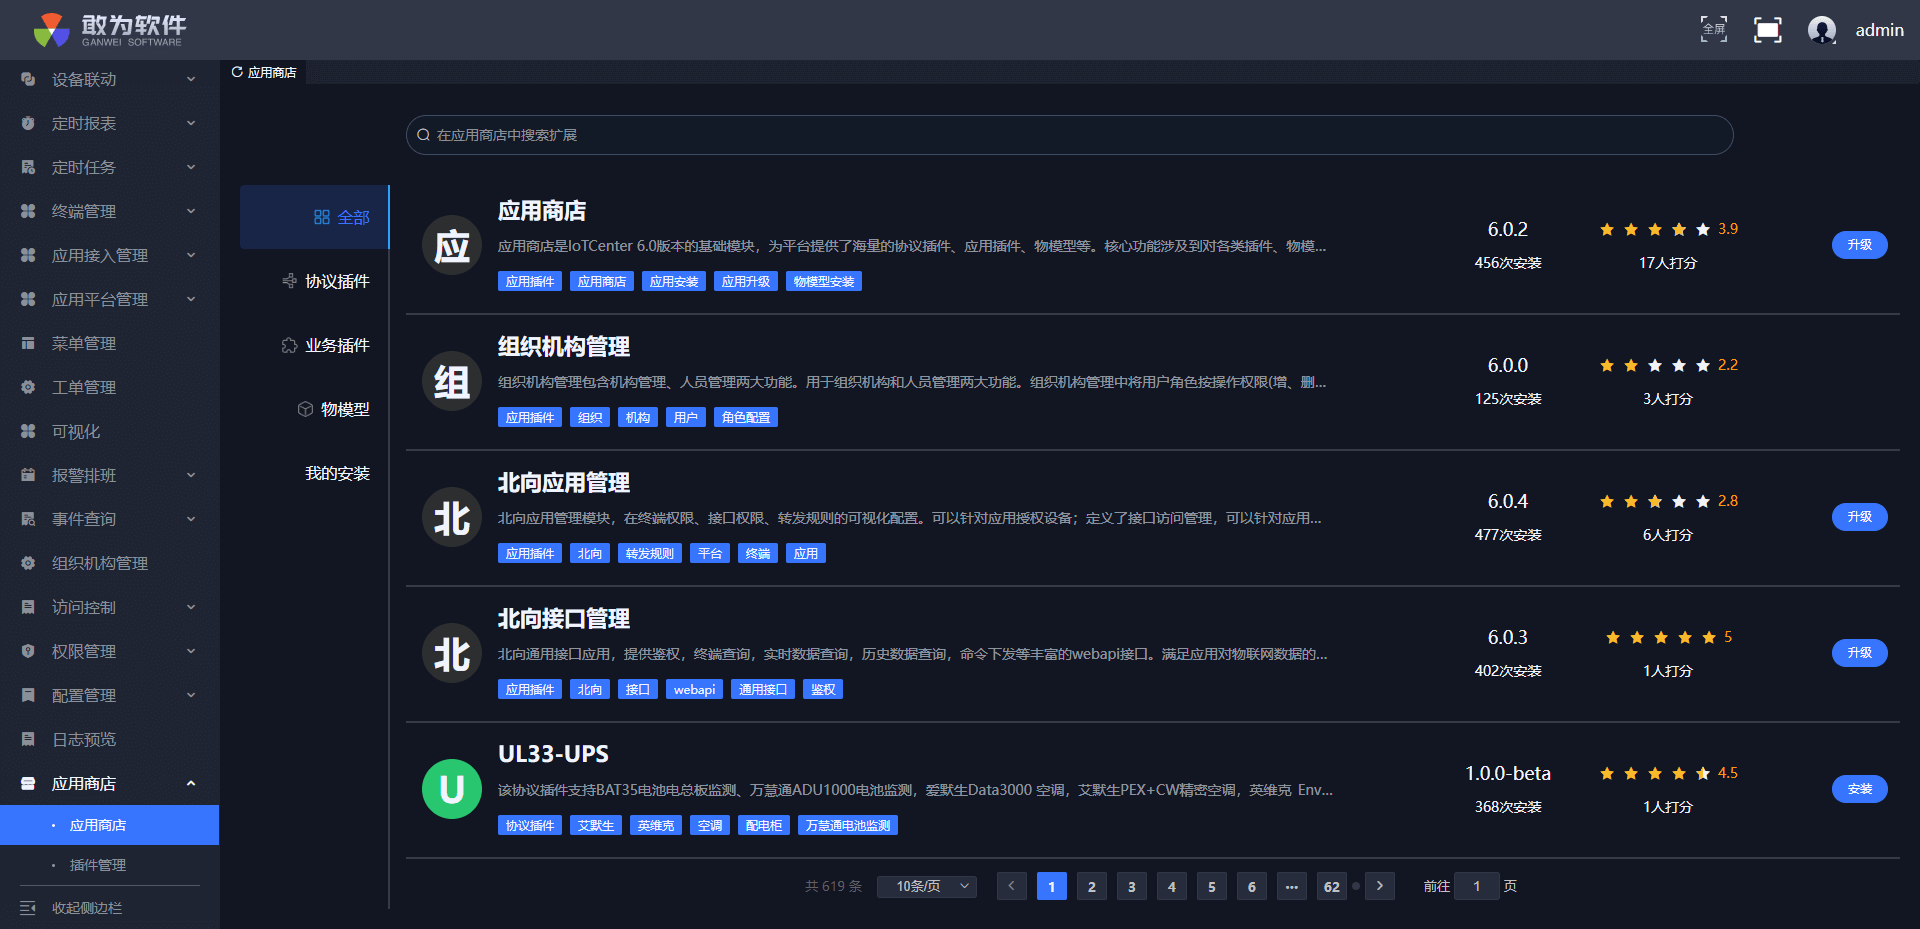Click the 组织机构管理 app round icon
1920x929 pixels.
point(452,381)
